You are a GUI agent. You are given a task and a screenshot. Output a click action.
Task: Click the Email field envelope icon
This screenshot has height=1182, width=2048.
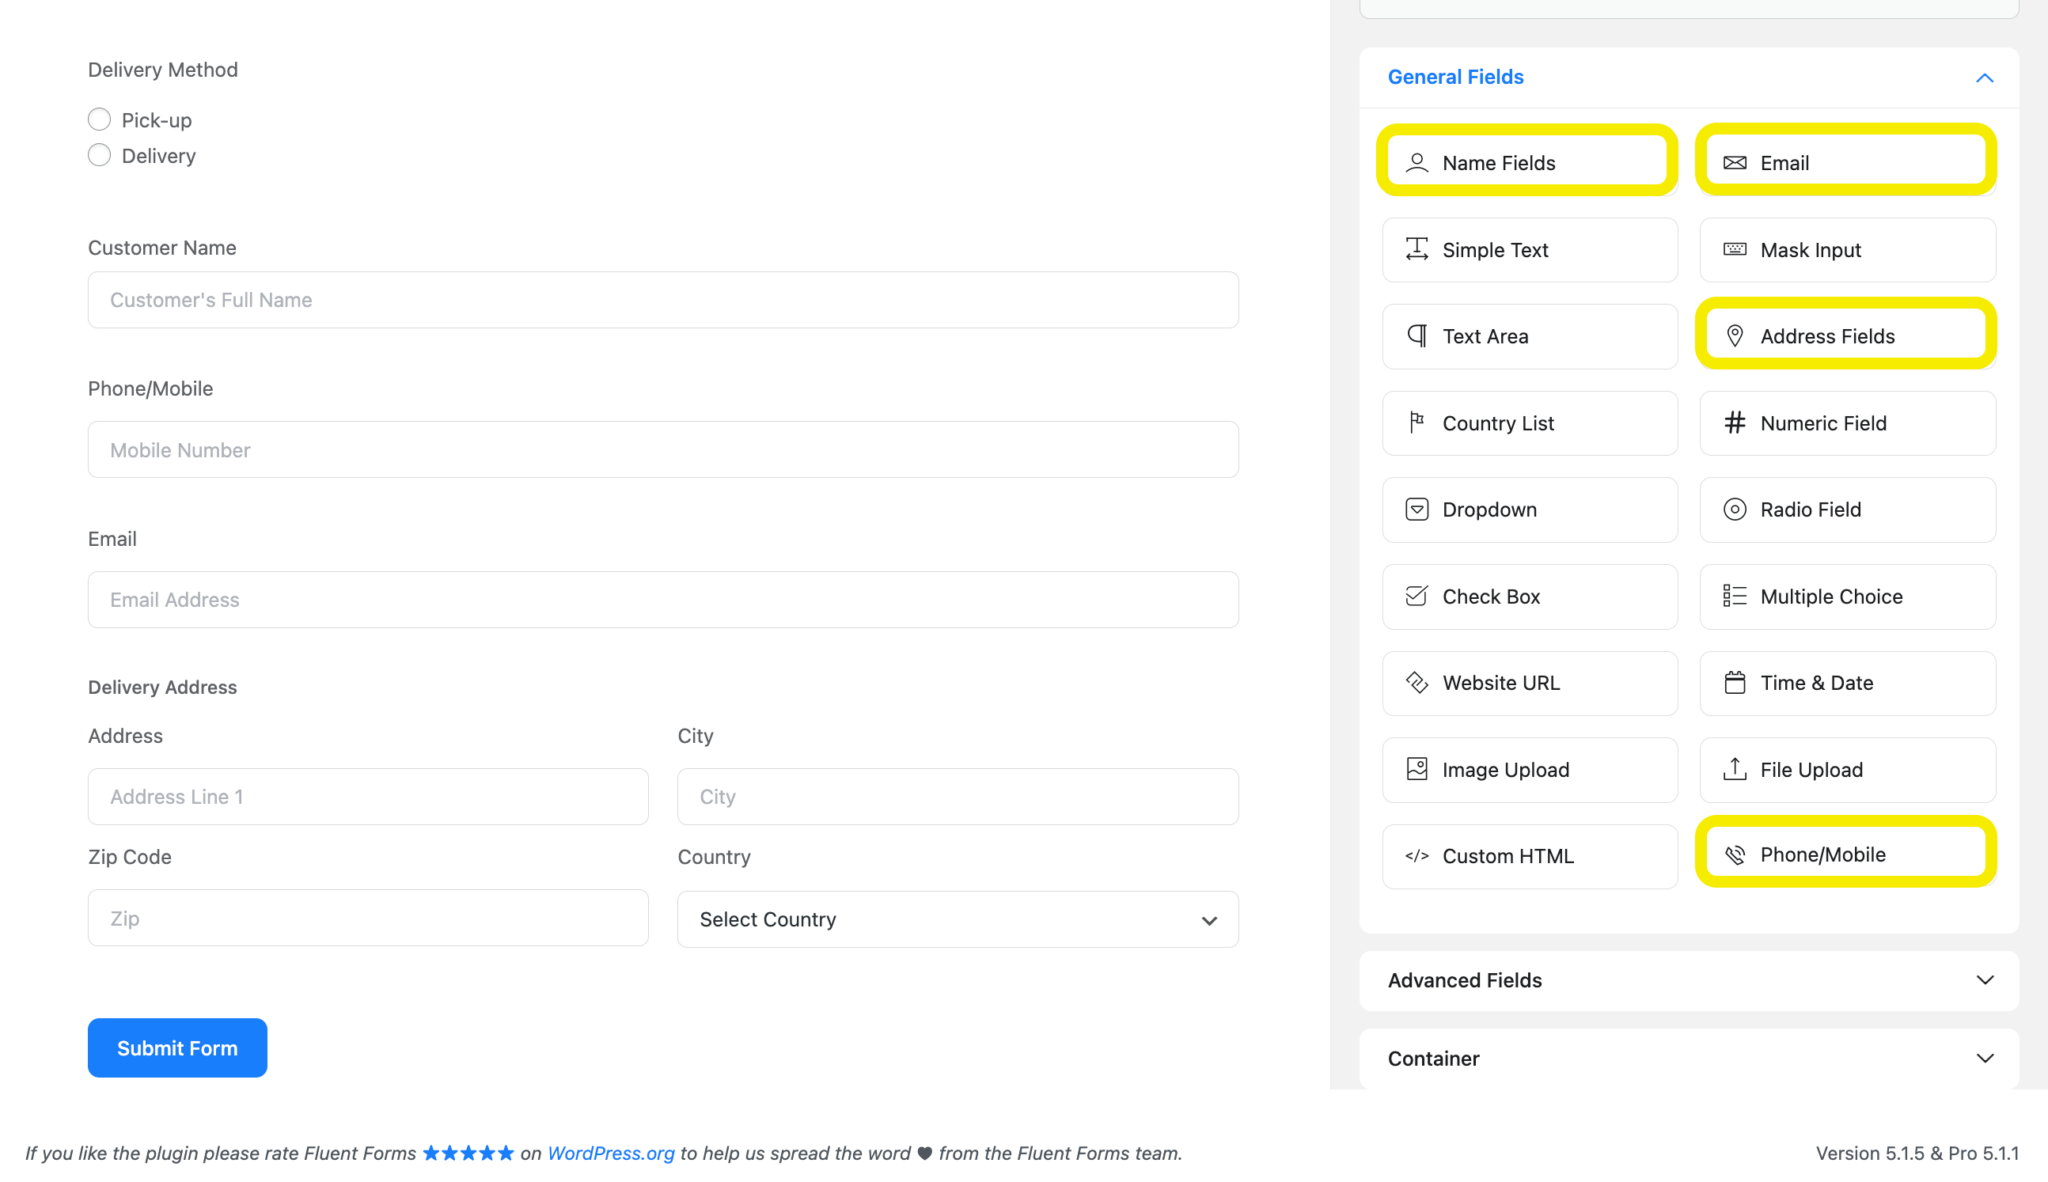coord(1734,162)
